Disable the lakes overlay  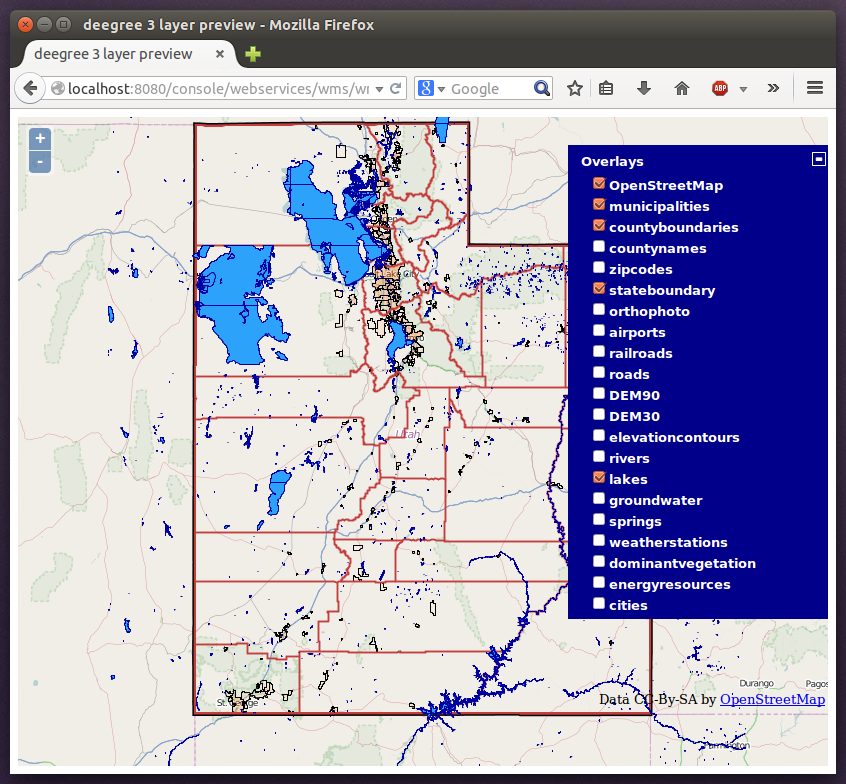pyautogui.click(x=598, y=478)
